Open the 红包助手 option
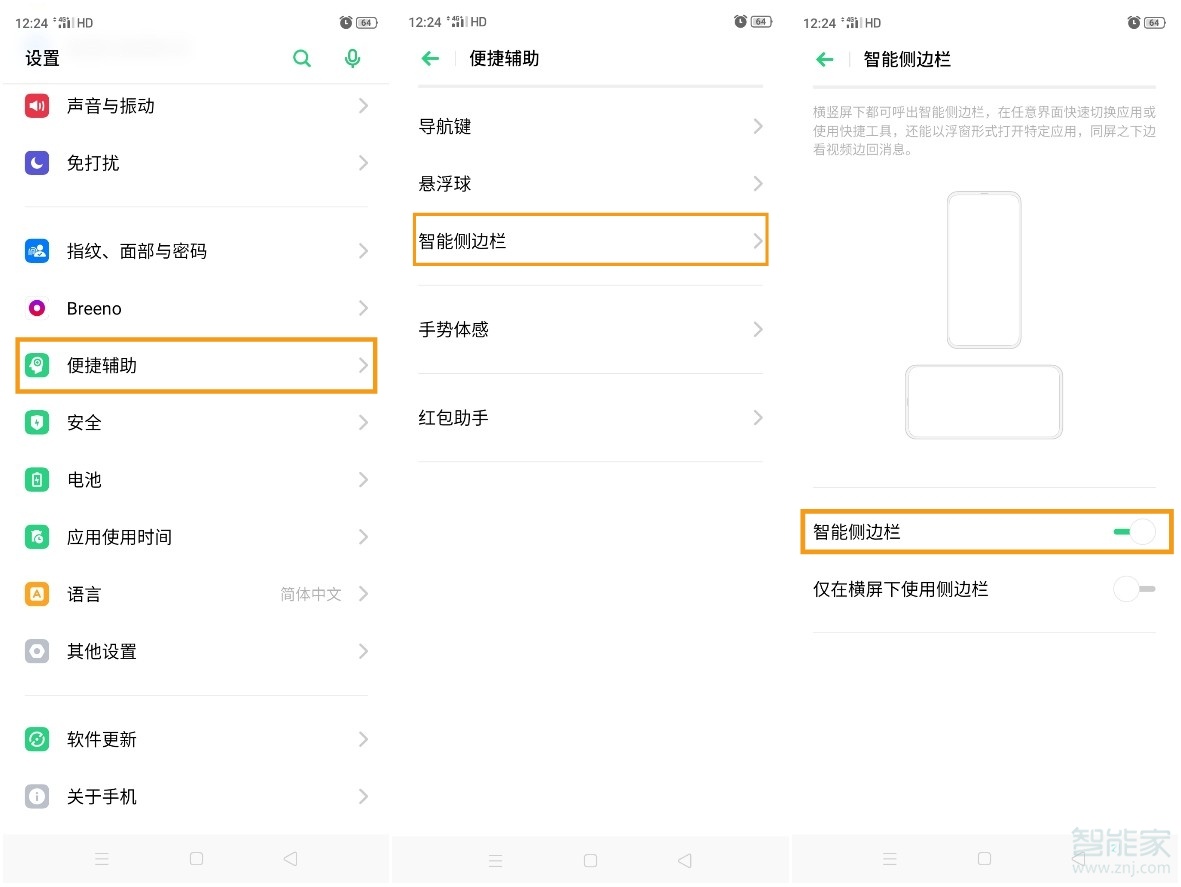The image size is (1181, 887). click(590, 417)
